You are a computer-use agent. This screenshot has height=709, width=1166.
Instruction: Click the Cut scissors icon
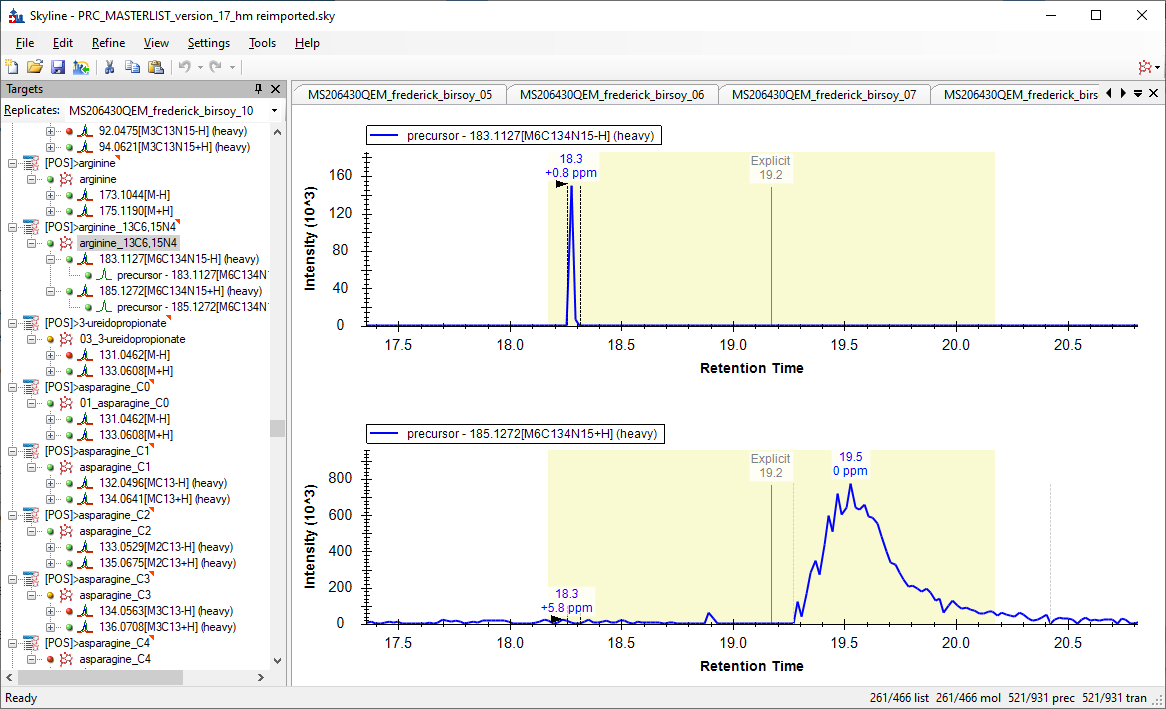[x=110, y=67]
